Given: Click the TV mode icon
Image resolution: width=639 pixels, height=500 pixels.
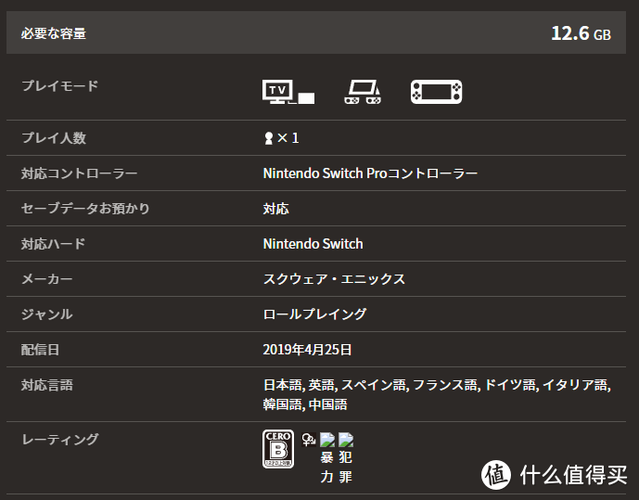Looking at the screenshot, I should (x=288, y=92).
